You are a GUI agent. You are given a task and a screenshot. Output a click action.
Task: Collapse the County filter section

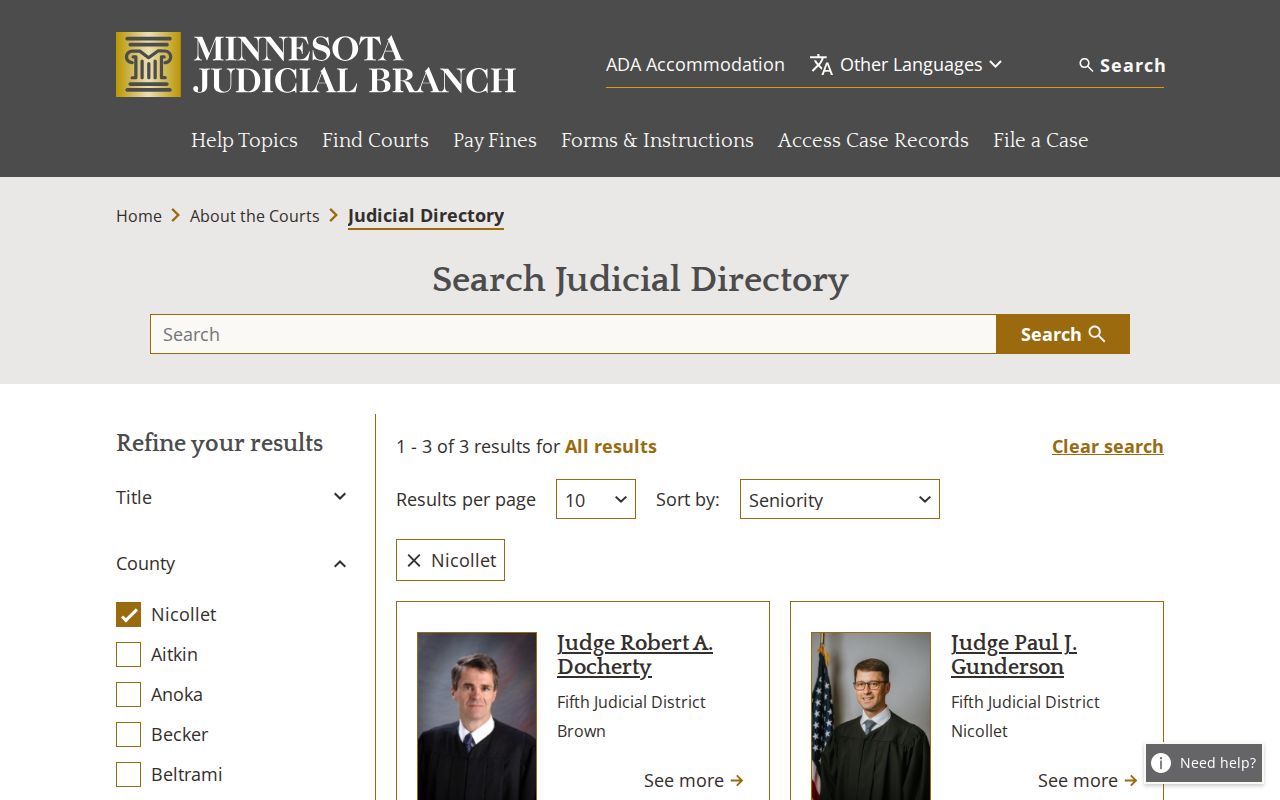pos(232,563)
